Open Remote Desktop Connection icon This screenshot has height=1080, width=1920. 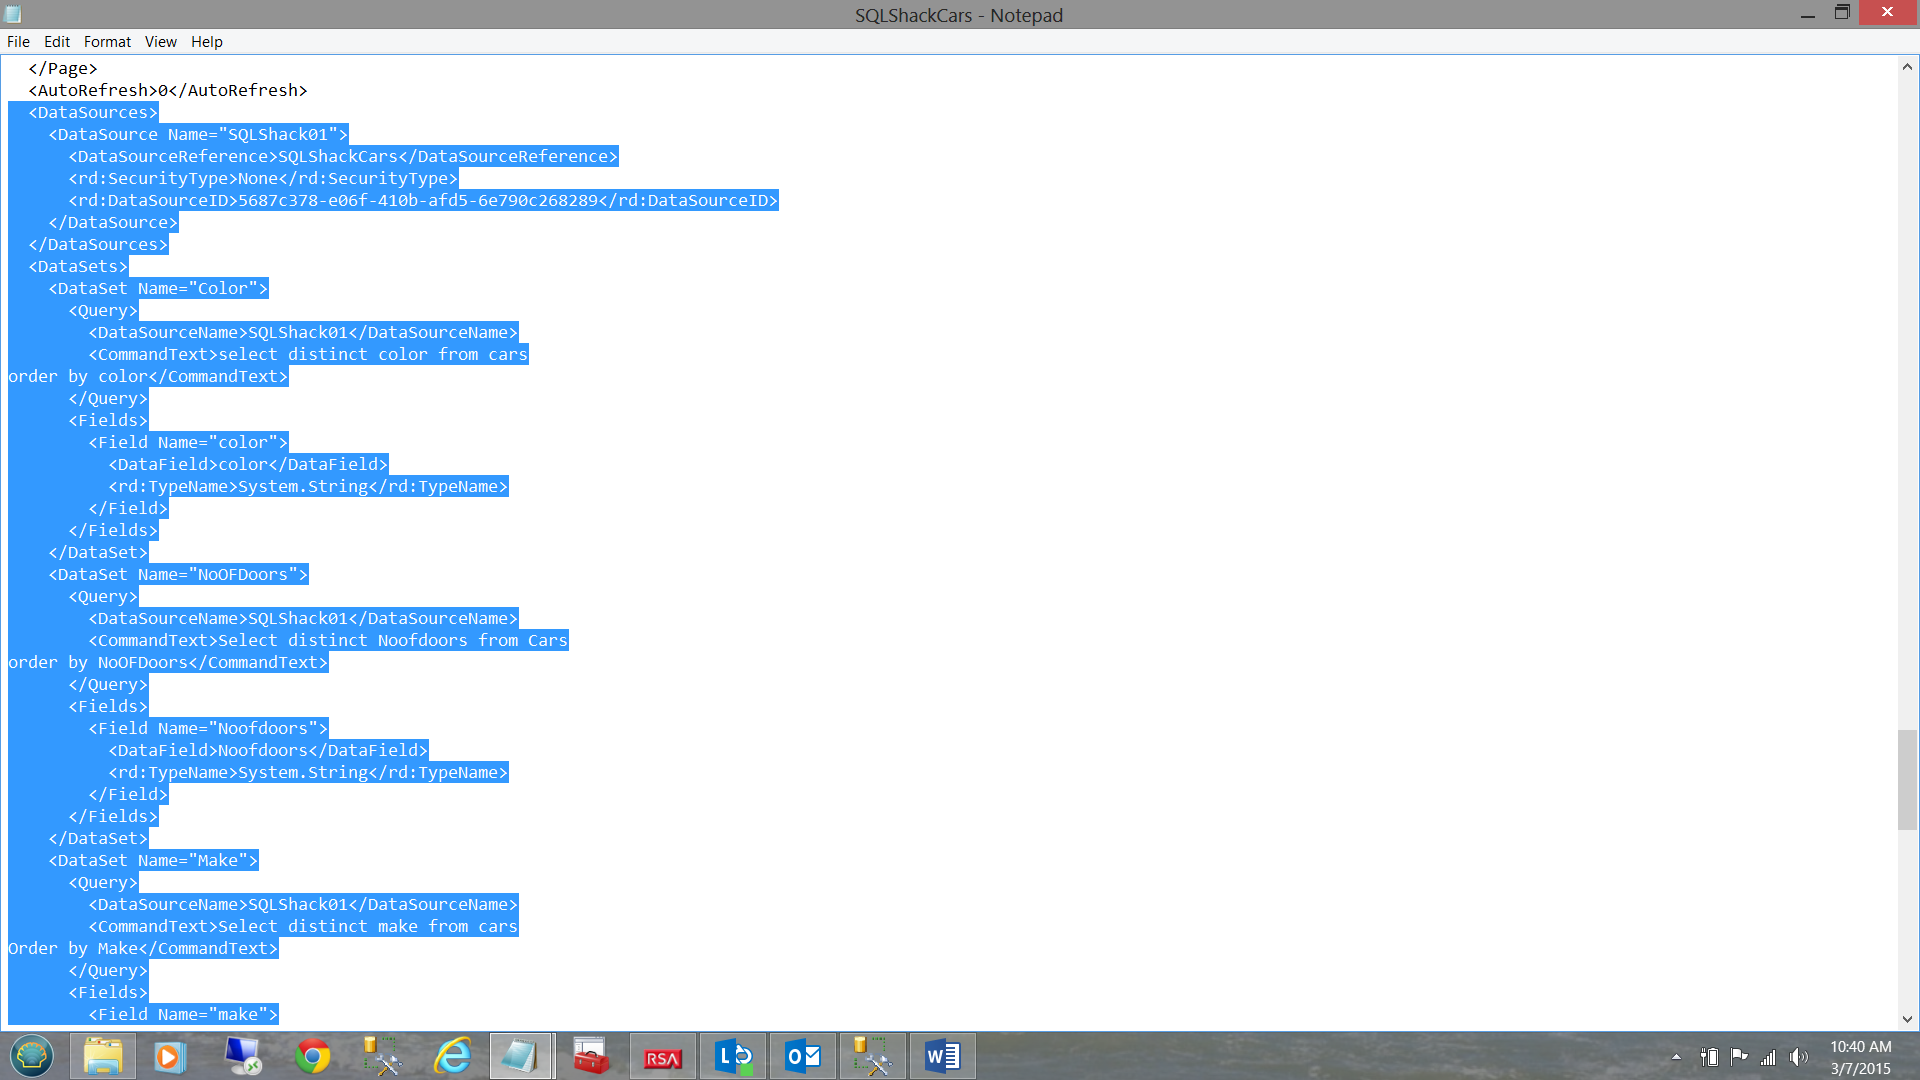click(x=242, y=1056)
